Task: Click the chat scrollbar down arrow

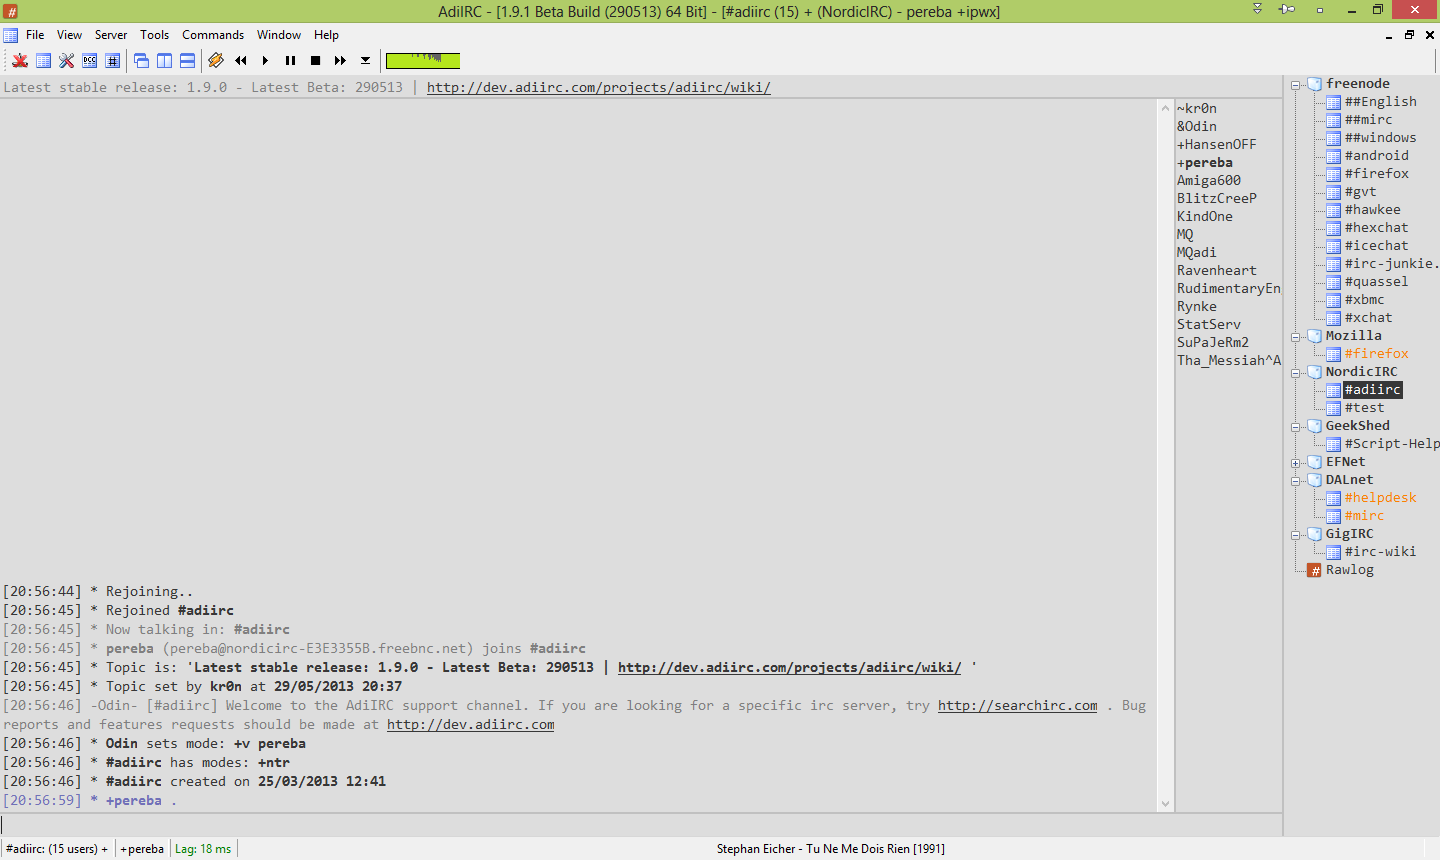Action: point(1165,804)
